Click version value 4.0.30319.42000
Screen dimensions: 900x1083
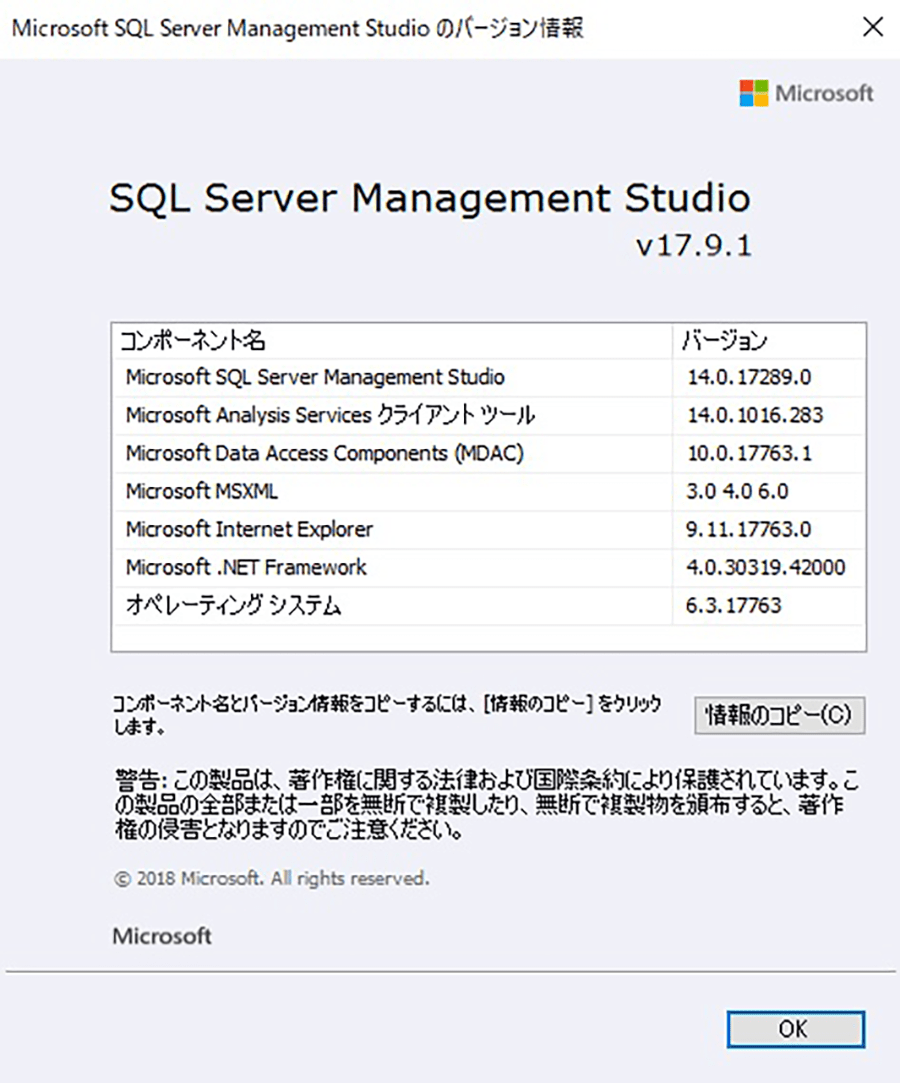pos(765,567)
